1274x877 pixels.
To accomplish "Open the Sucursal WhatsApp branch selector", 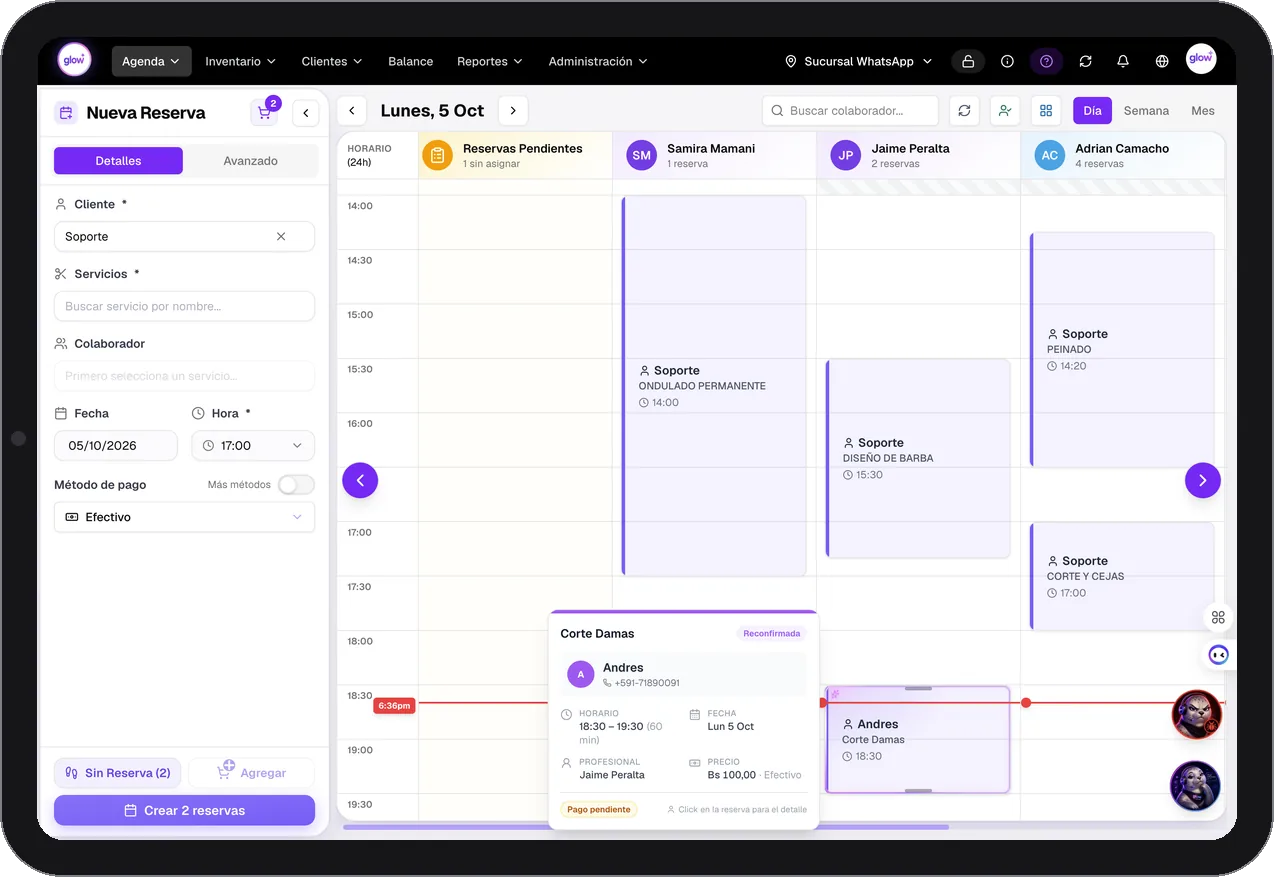I will [859, 61].
